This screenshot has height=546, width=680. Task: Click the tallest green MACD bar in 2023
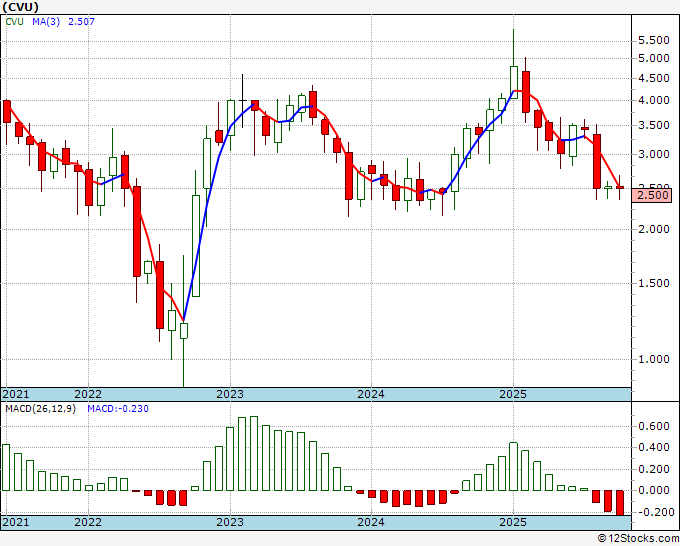[254, 454]
